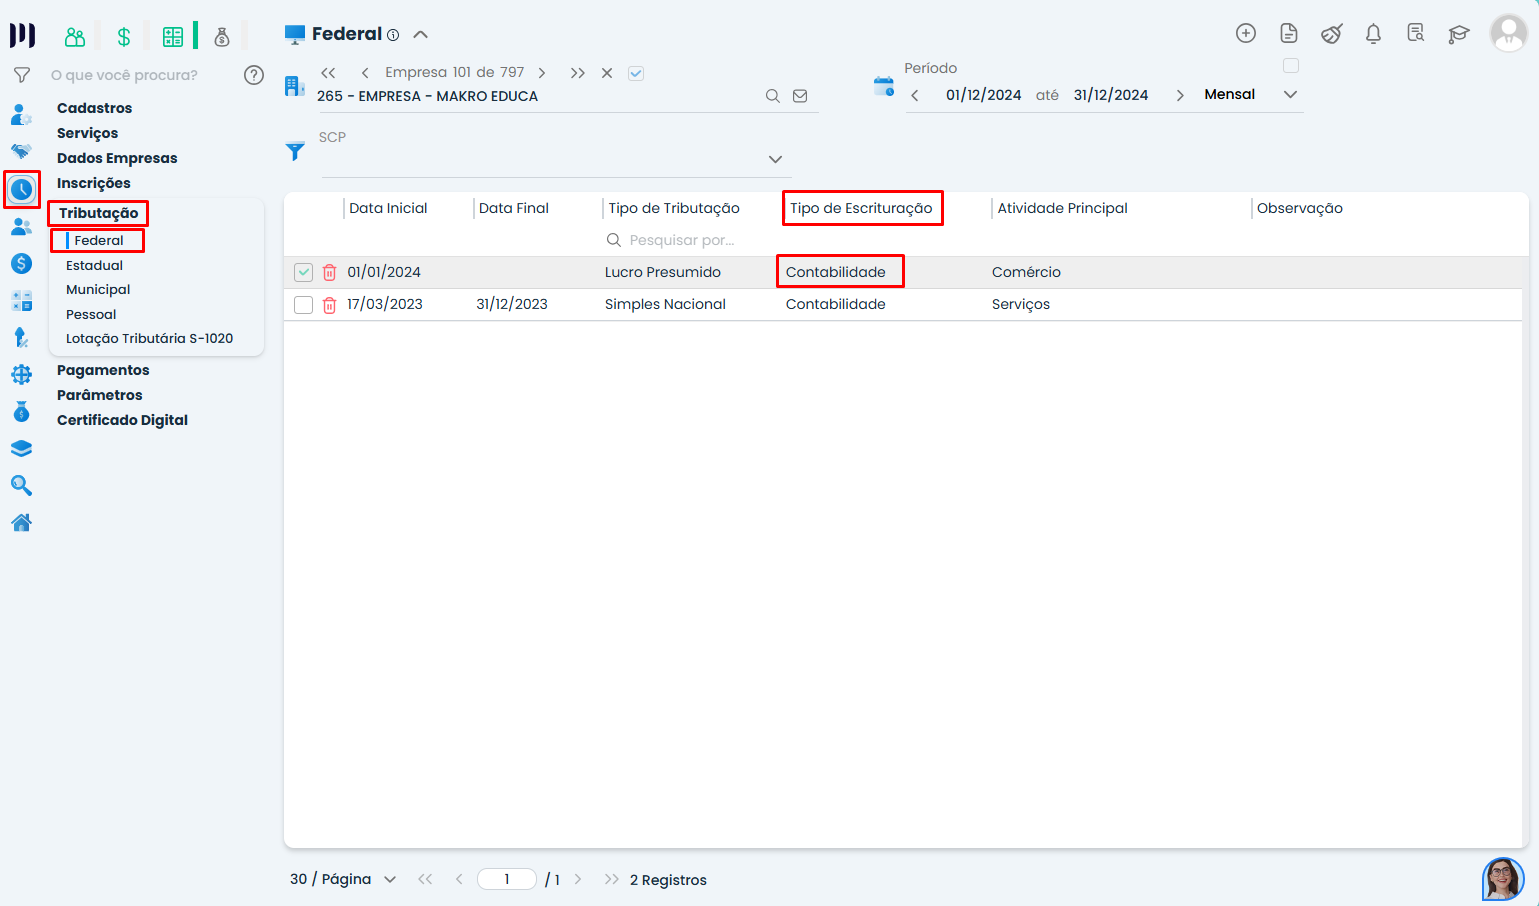
Task: Click the notification bell icon
Action: (1373, 34)
